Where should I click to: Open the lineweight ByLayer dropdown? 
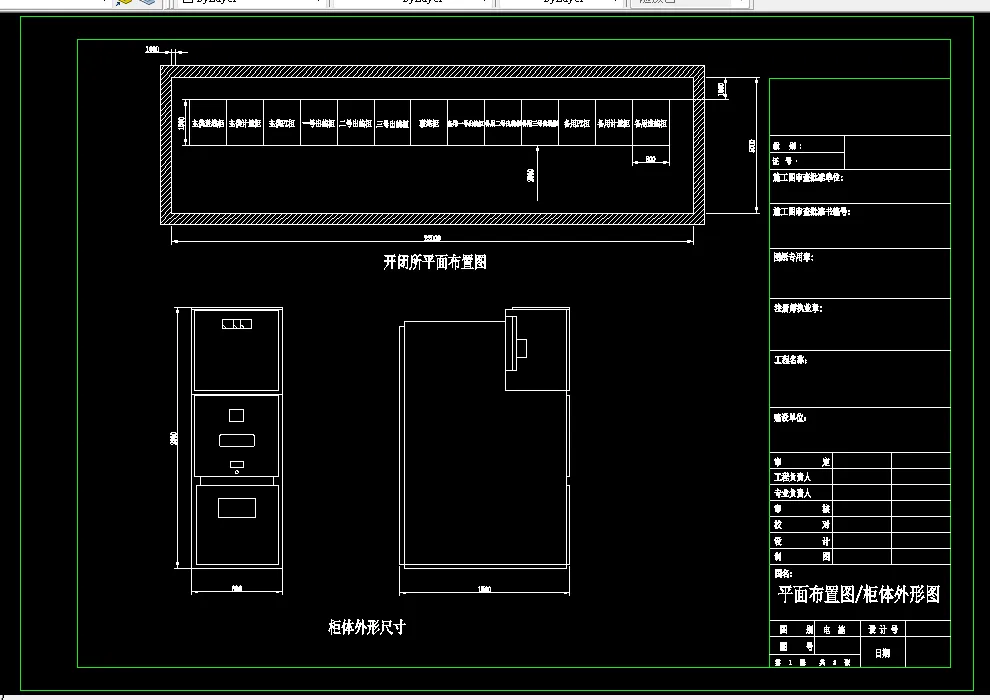[x=617, y=3]
